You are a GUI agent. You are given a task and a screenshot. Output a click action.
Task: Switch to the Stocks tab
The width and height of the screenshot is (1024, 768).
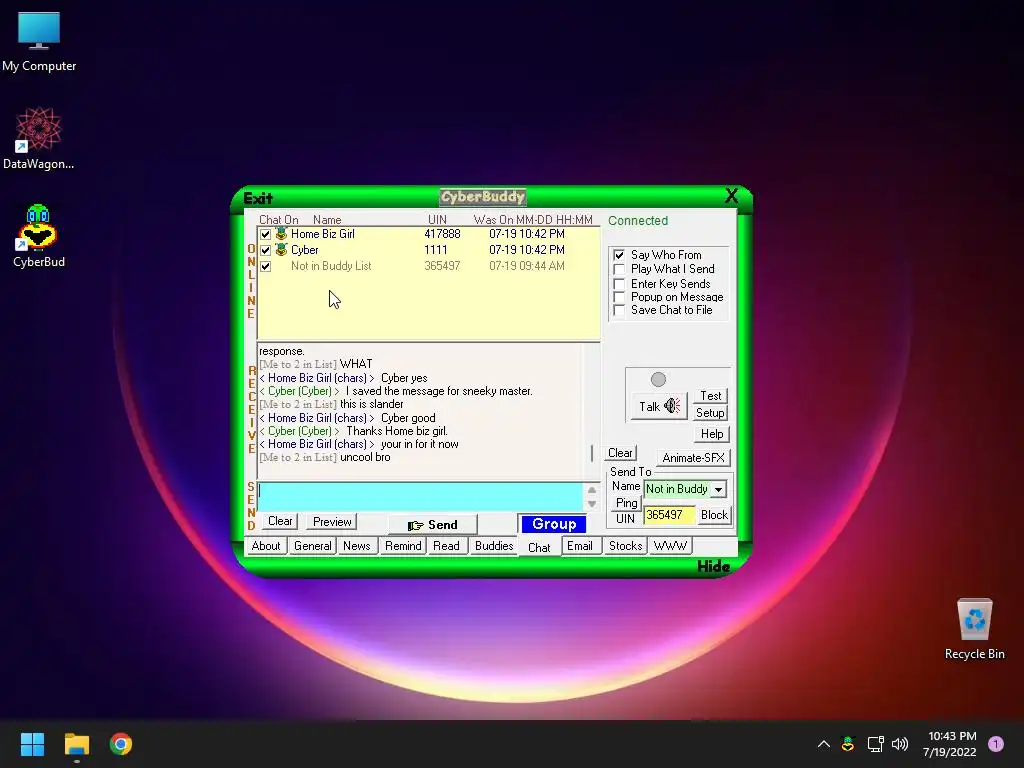[x=625, y=546]
